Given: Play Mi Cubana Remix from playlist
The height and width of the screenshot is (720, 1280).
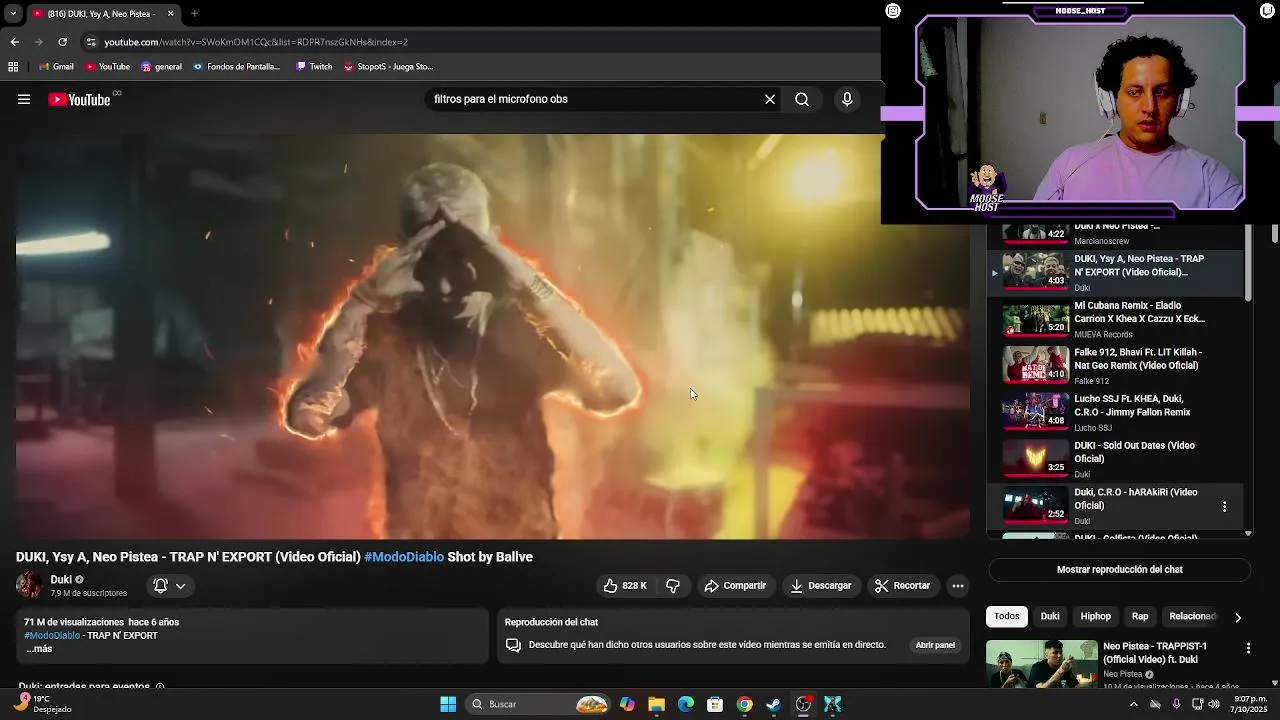Looking at the screenshot, I should (x=1115, y=319).
